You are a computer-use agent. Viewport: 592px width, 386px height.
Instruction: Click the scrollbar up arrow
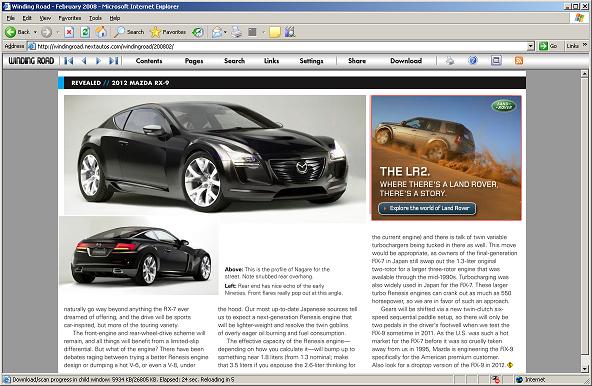pyautogui.click(x=584, y=74)
